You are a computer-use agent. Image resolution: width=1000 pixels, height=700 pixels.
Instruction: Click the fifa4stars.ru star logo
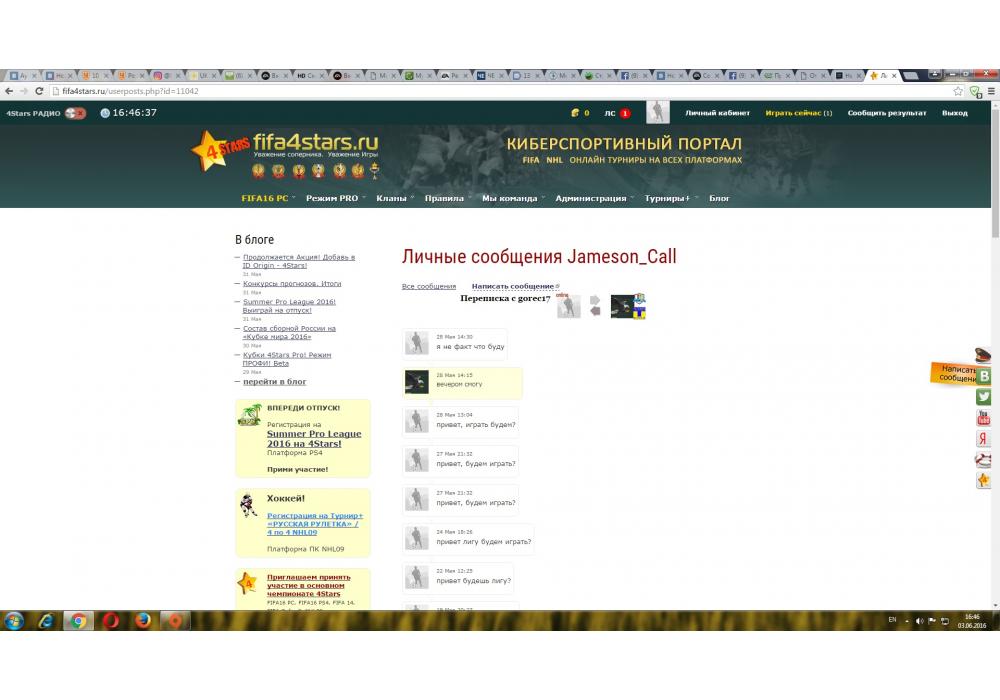pos(211,151)
